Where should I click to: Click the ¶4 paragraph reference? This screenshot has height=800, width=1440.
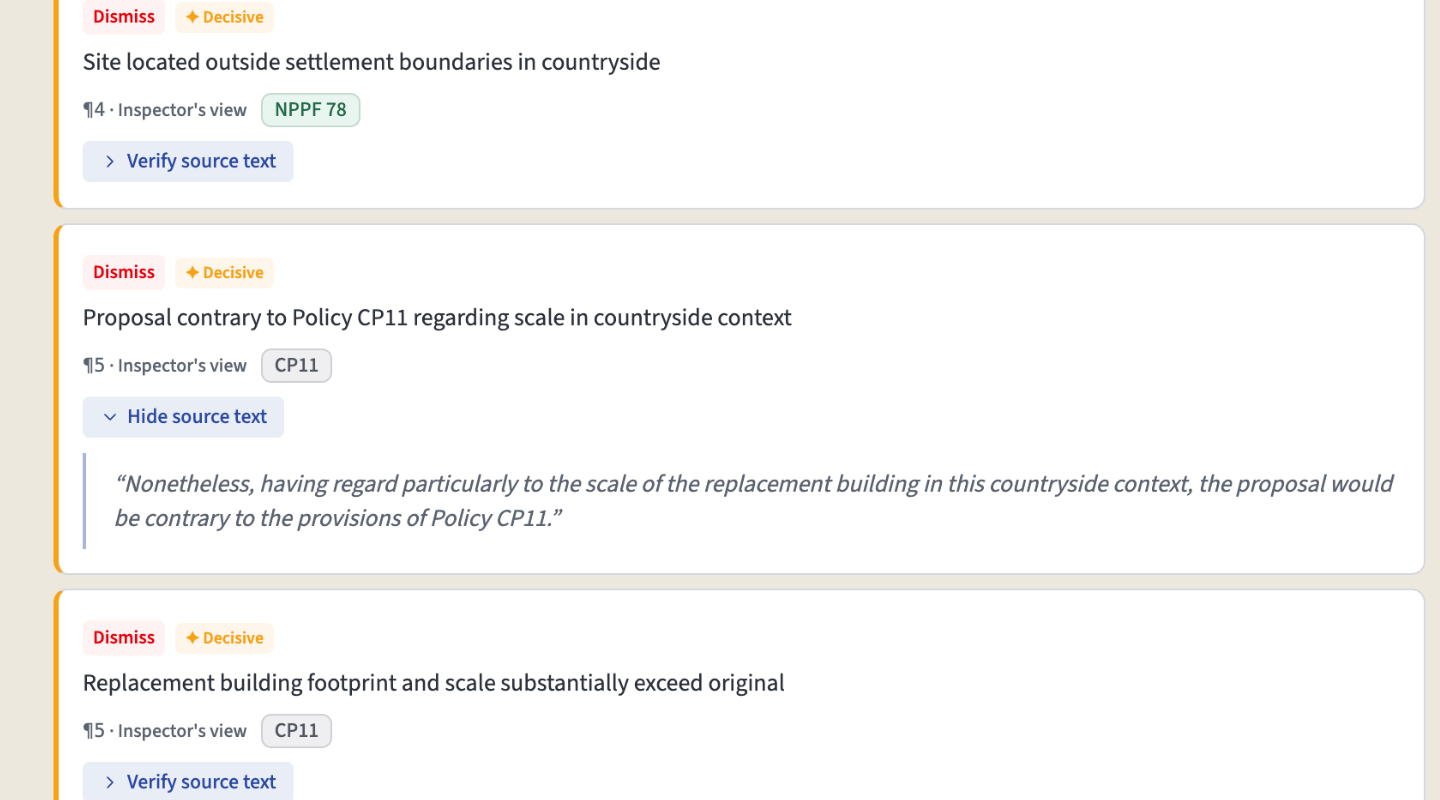(x=94, y=110)
